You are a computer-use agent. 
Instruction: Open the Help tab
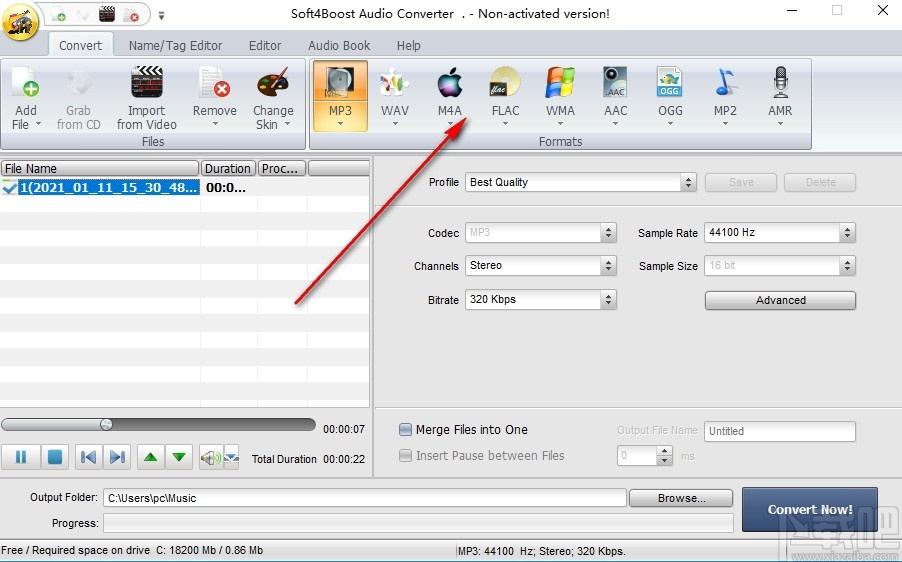pos(408,45)
